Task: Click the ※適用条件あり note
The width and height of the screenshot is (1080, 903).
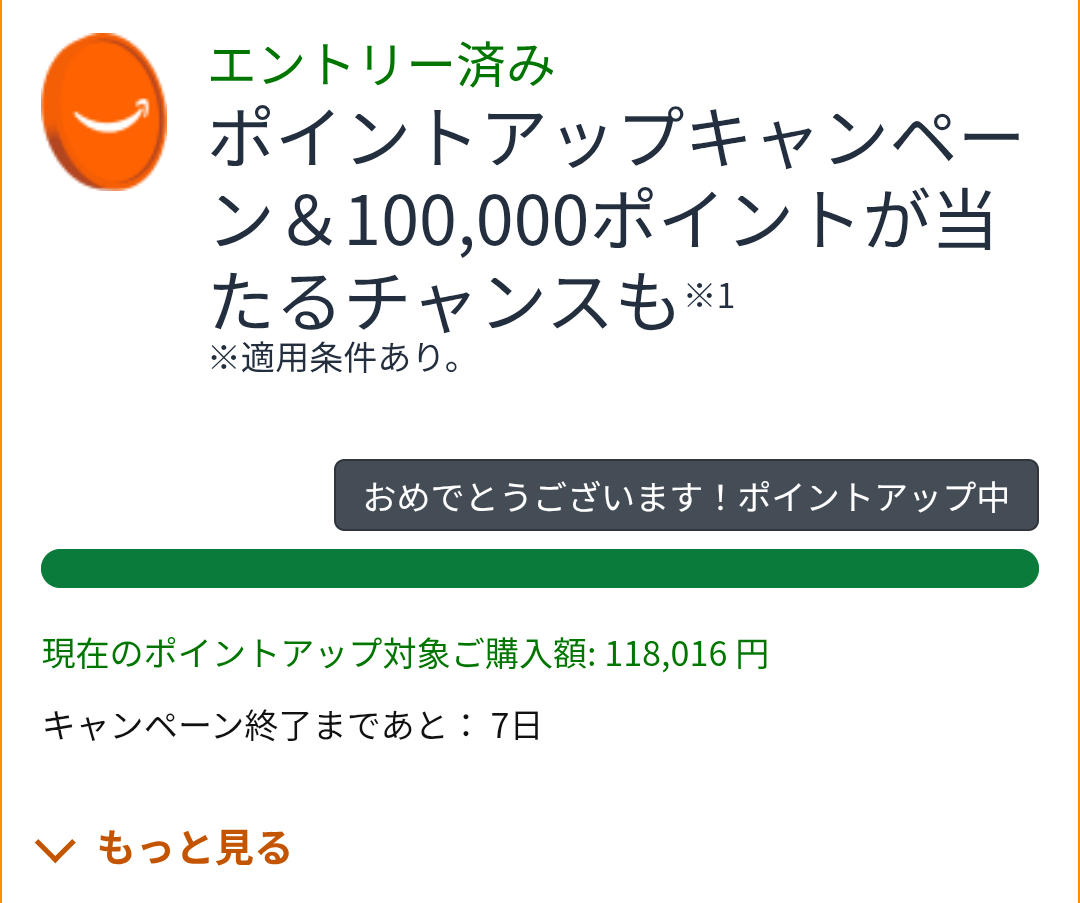Action: (334, 359)
